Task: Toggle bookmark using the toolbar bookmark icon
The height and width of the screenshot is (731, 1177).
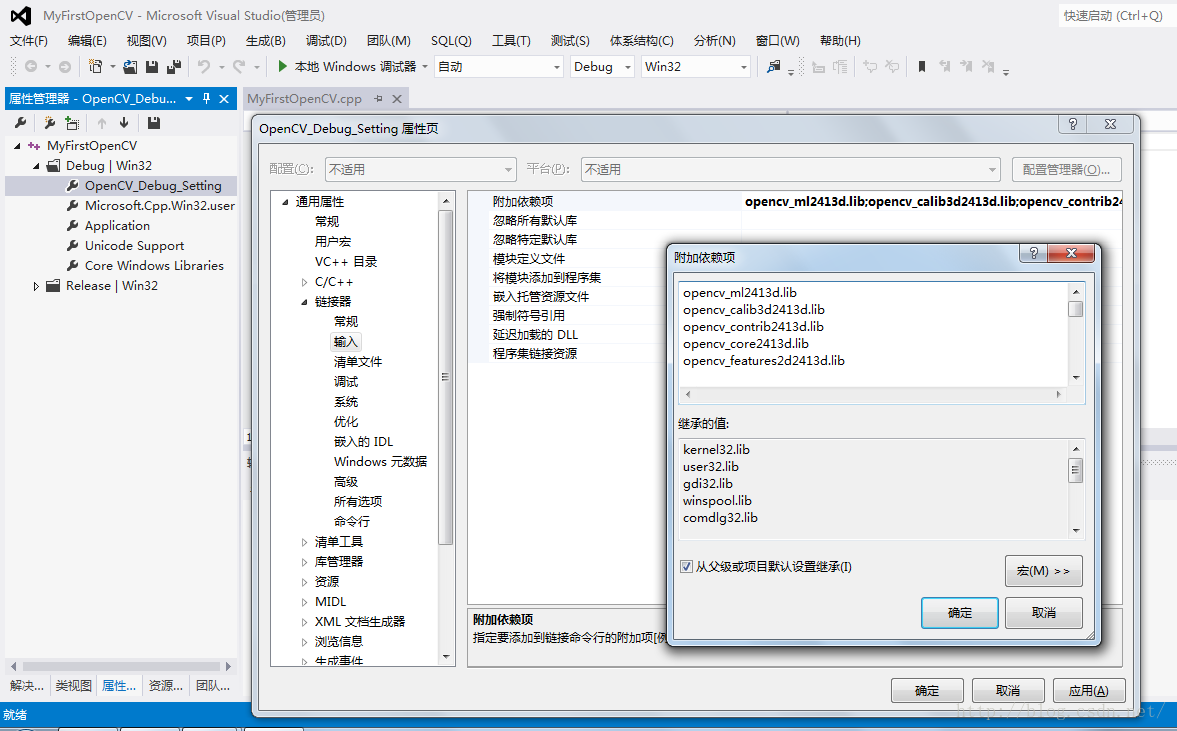Action: coord(922,67)
